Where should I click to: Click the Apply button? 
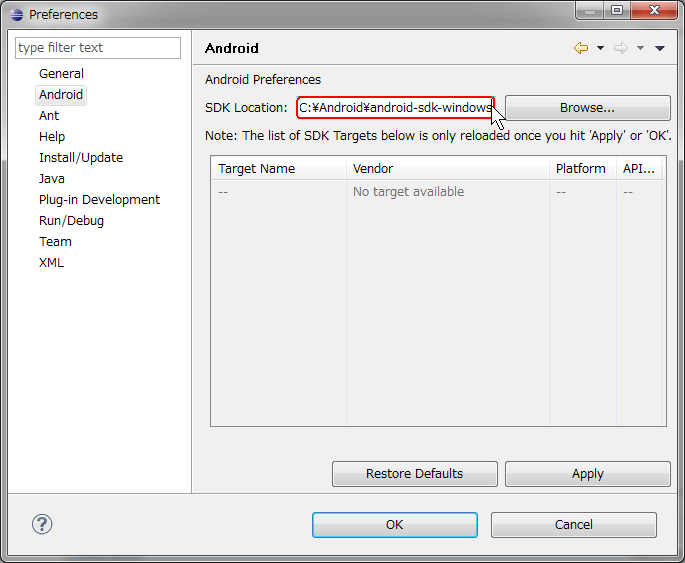(x=588, y=474)
